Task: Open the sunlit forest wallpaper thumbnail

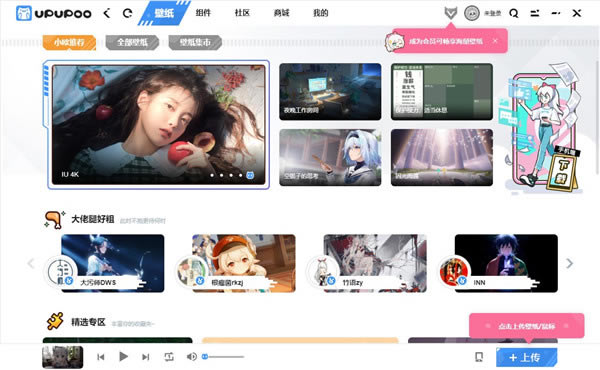Action: pos(442,158)
